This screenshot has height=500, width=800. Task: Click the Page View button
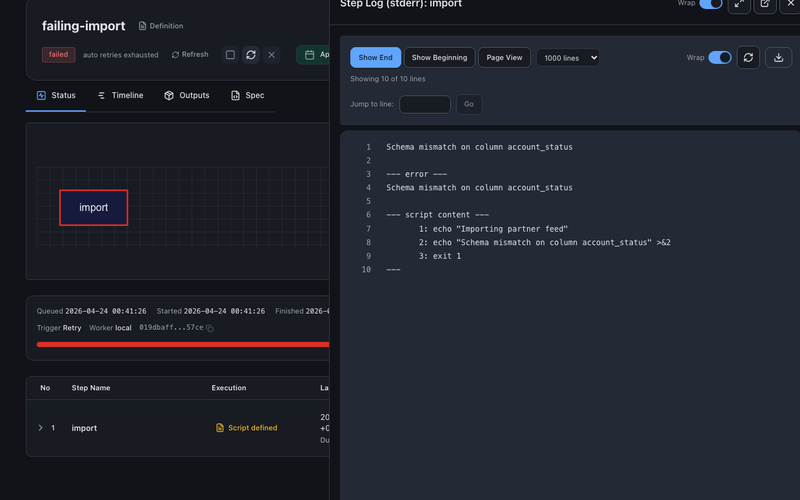(504, 58)
